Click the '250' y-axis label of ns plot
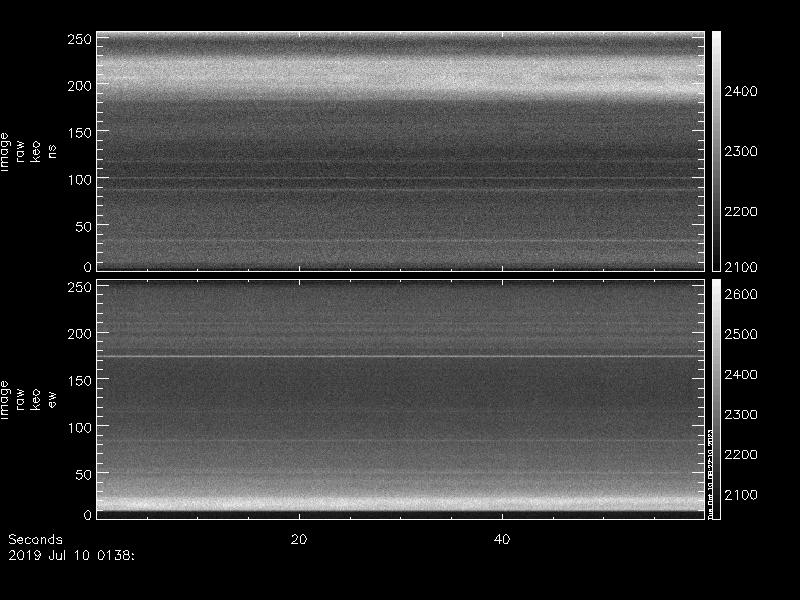Viewport: 800px width, 600px height. point(79,39)
